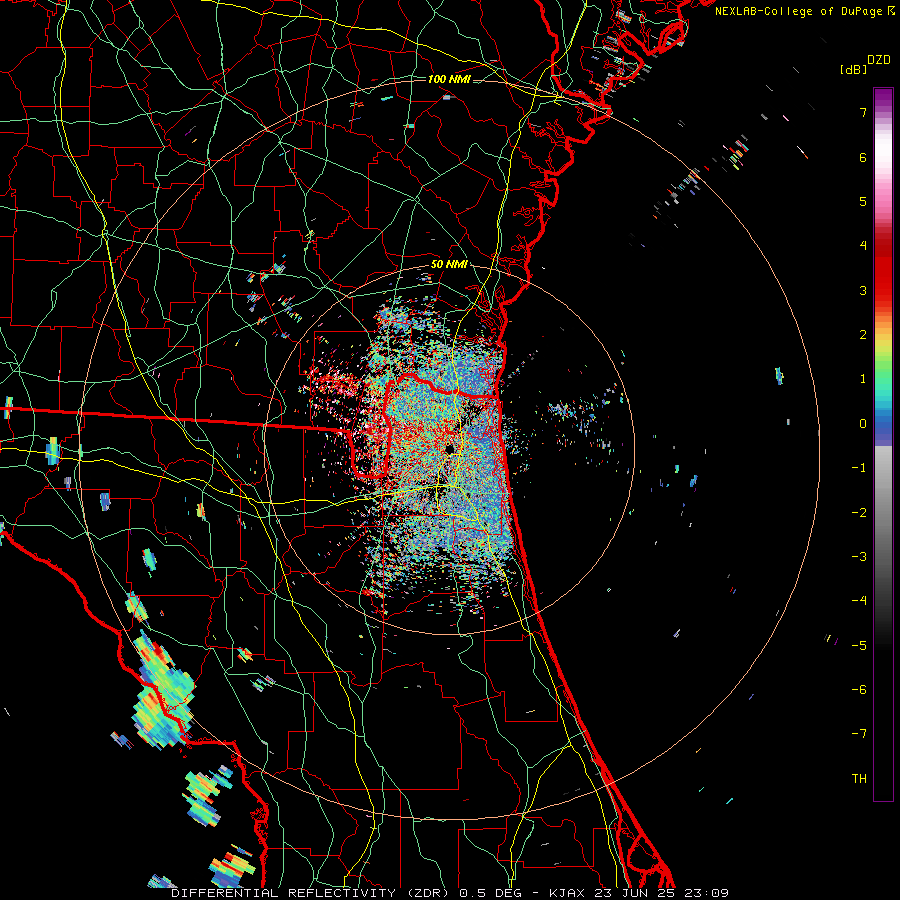Click the scale value -3 label
The width and height of the screenshot is (900, 900).
859,557
